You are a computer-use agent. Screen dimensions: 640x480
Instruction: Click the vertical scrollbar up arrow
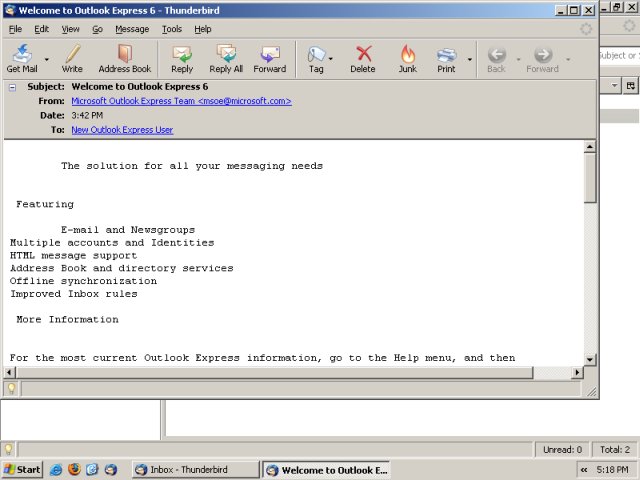point(590,147)
